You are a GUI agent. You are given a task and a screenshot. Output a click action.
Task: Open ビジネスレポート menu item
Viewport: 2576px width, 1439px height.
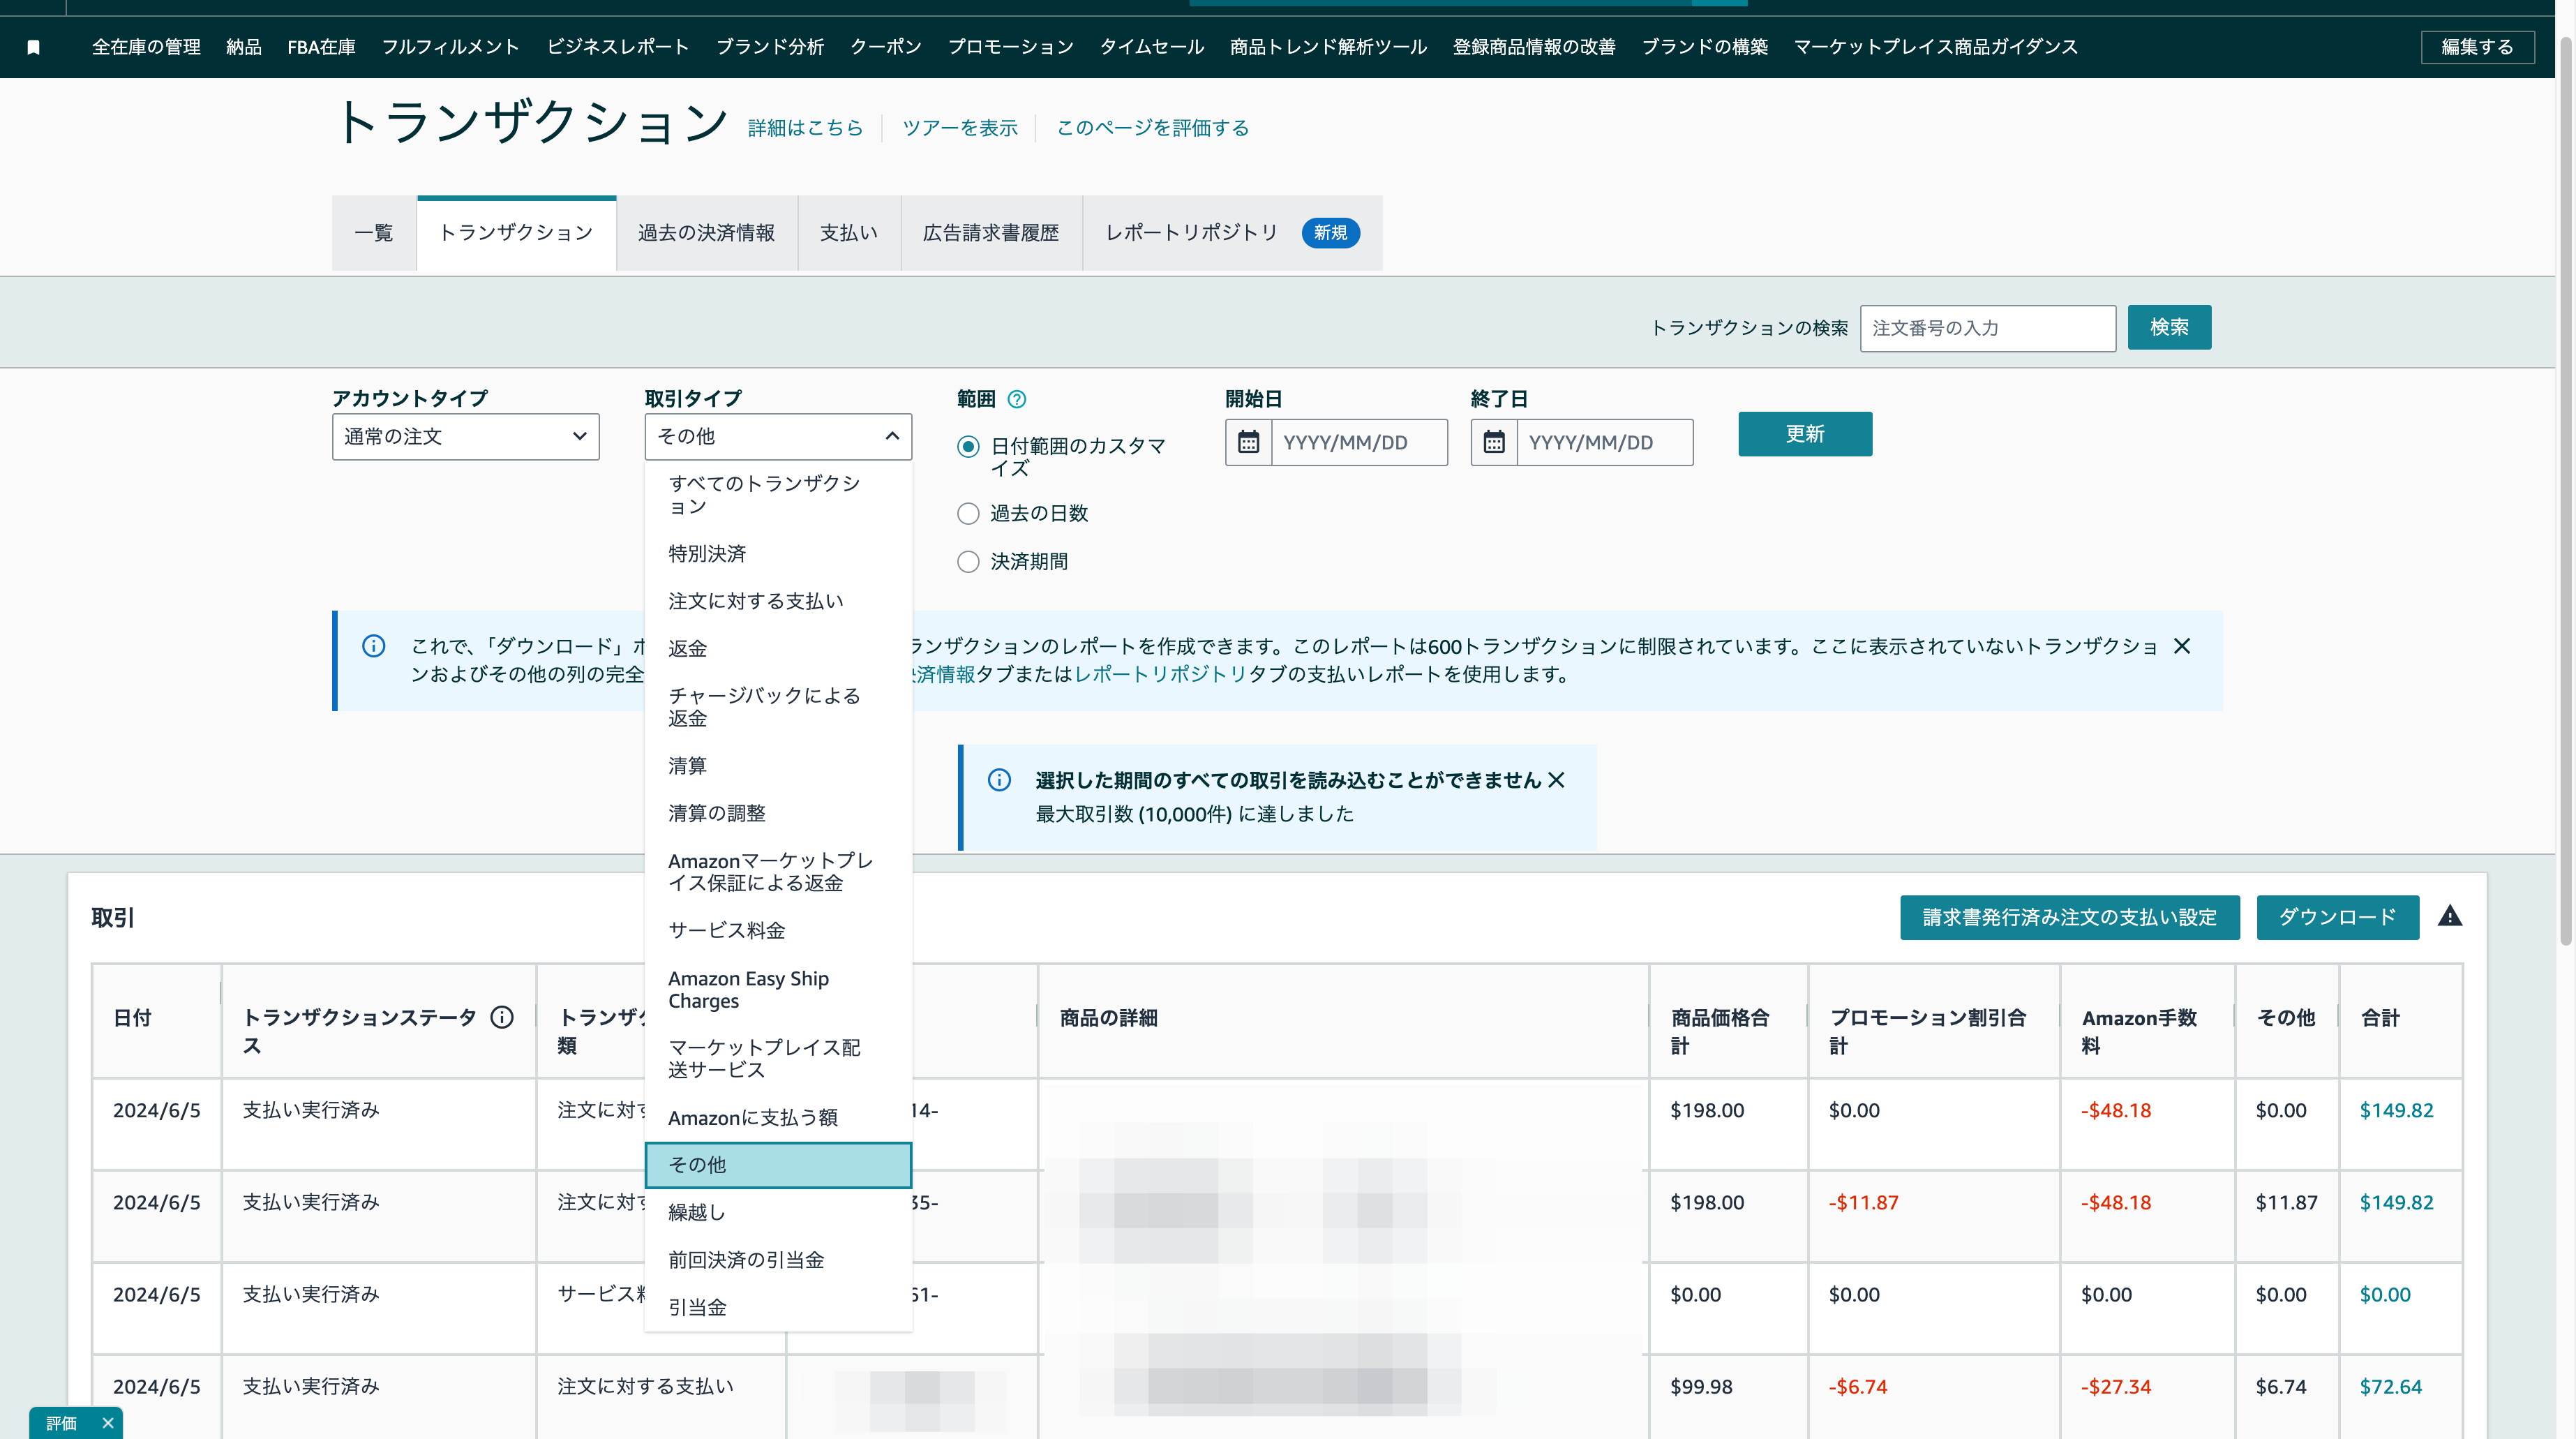click(618, 47)
